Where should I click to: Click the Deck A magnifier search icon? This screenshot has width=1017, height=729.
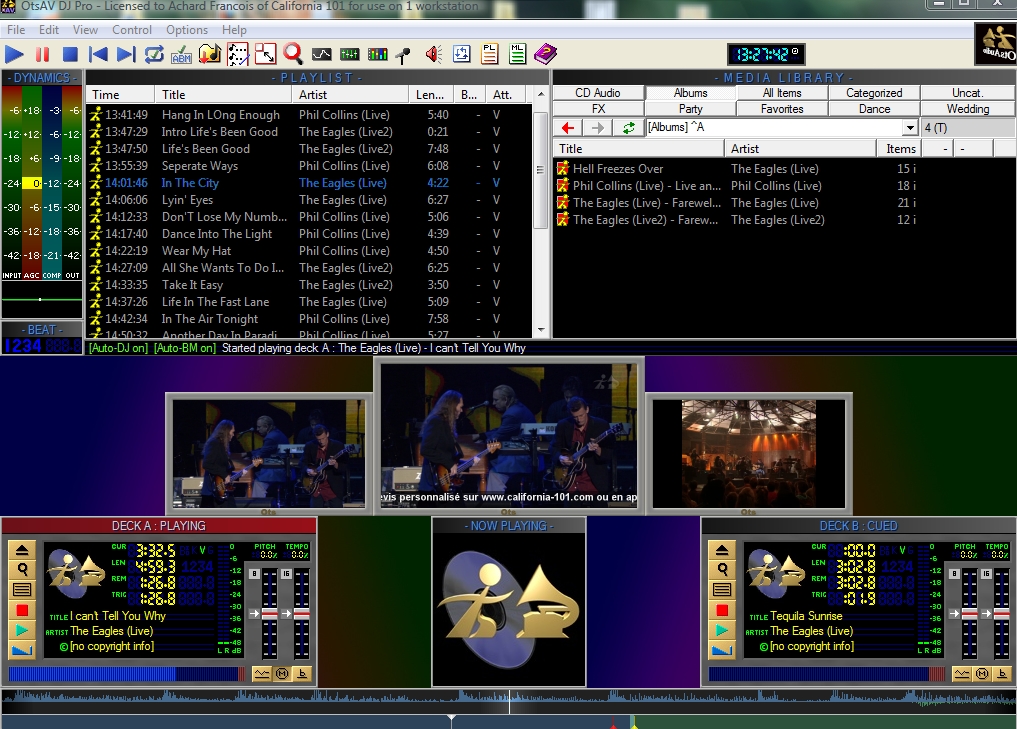(22, 570)
